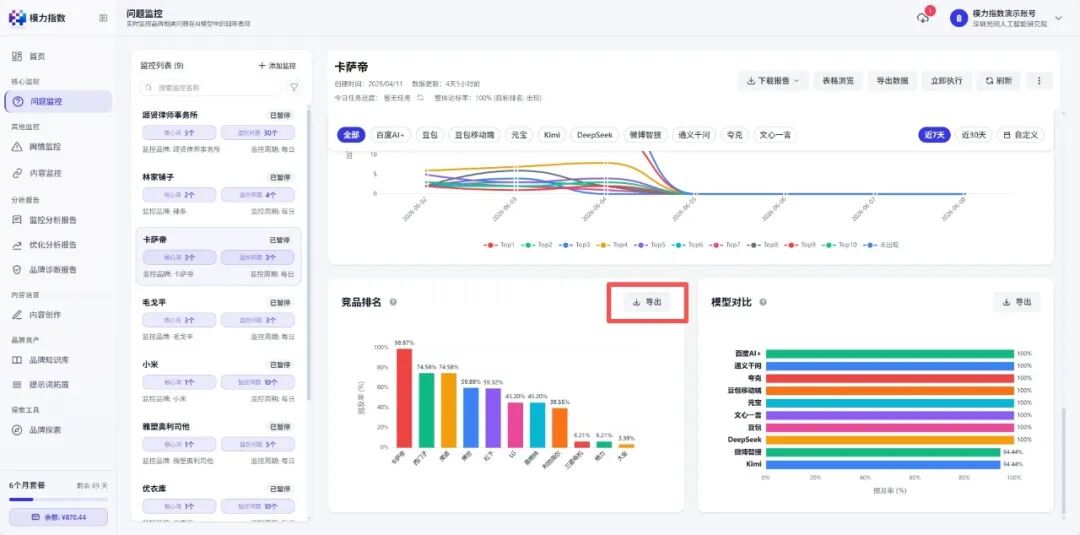Image resolution: width=1080 pixels, height=535 pixels.
Task: Select the 毛戈平 monitor card
Action: 218,320
